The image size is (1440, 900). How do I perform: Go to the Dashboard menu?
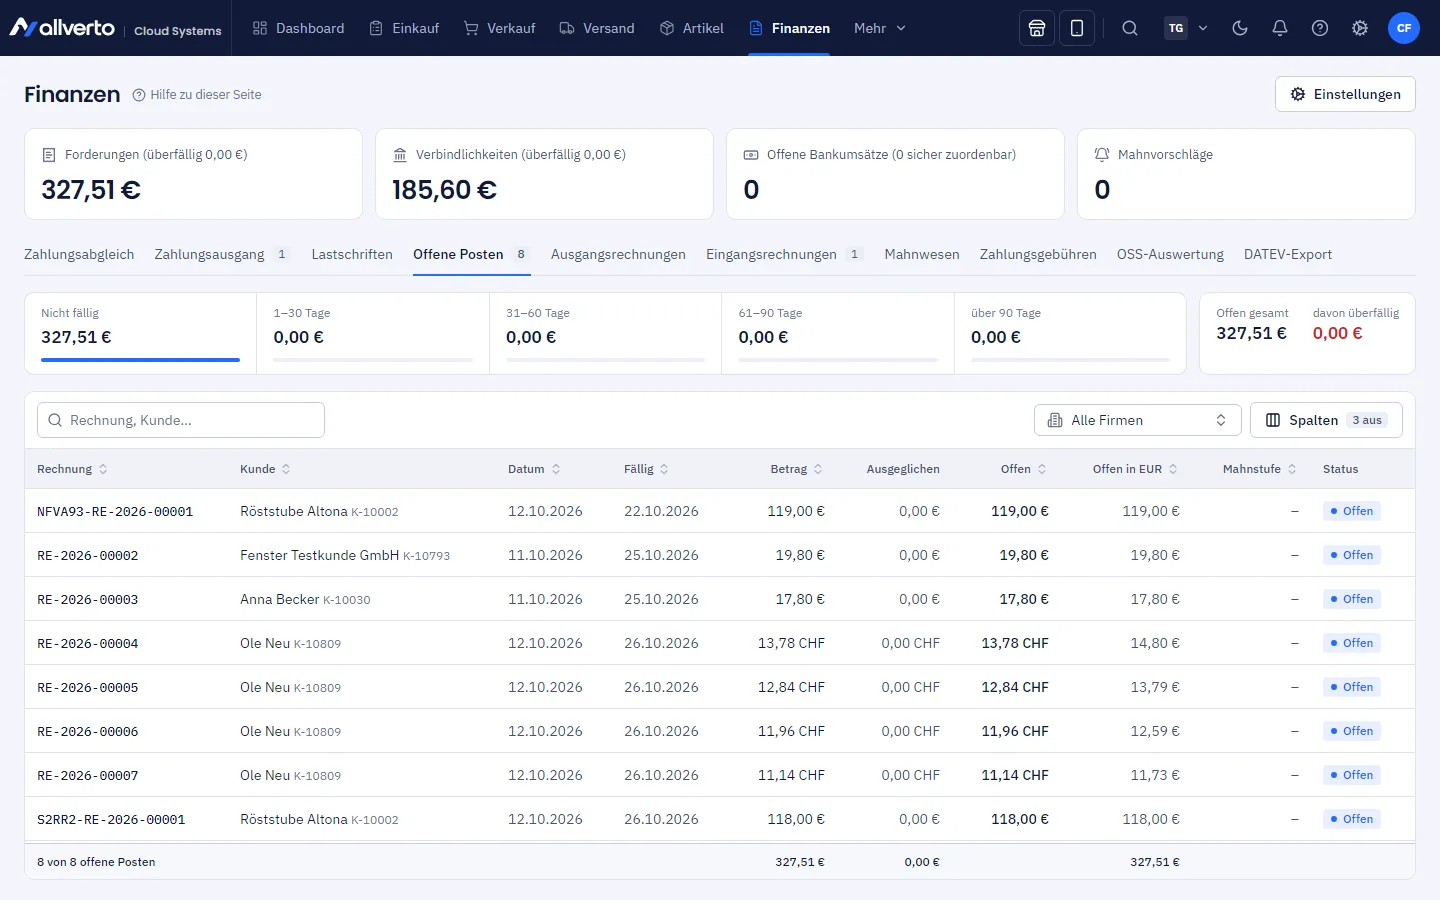pyautogui.click(x=298, y=28)
